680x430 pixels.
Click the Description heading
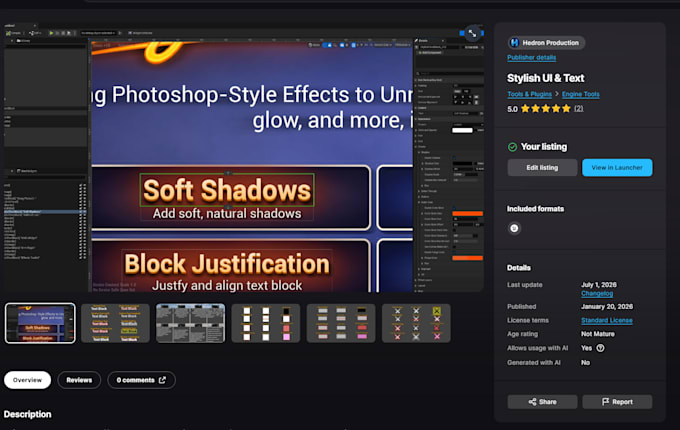click(27, 414)
